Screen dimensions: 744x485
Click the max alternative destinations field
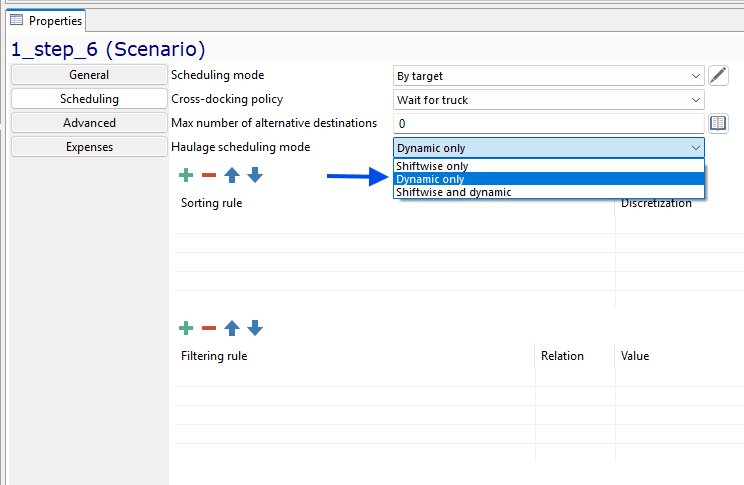[x=549, y=124]
